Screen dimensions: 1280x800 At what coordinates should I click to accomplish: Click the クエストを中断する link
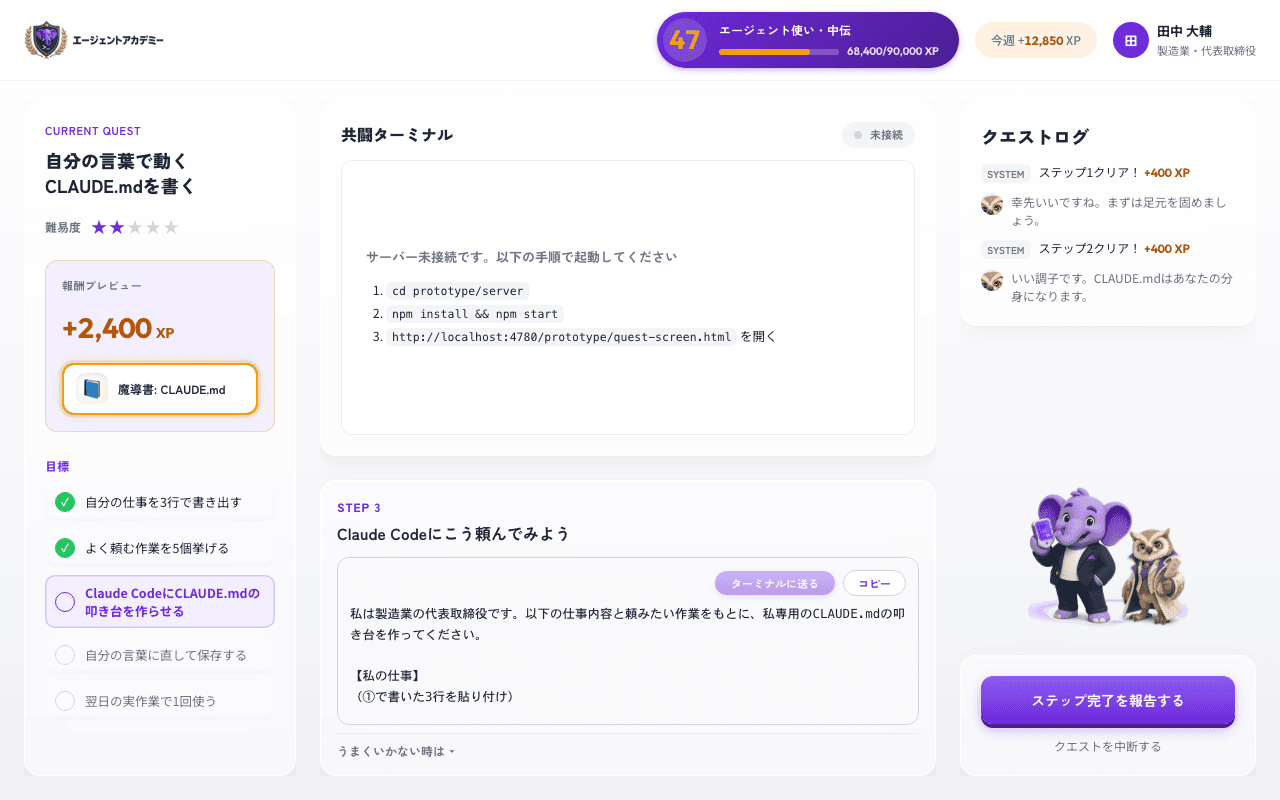[x=1108, y=746]
